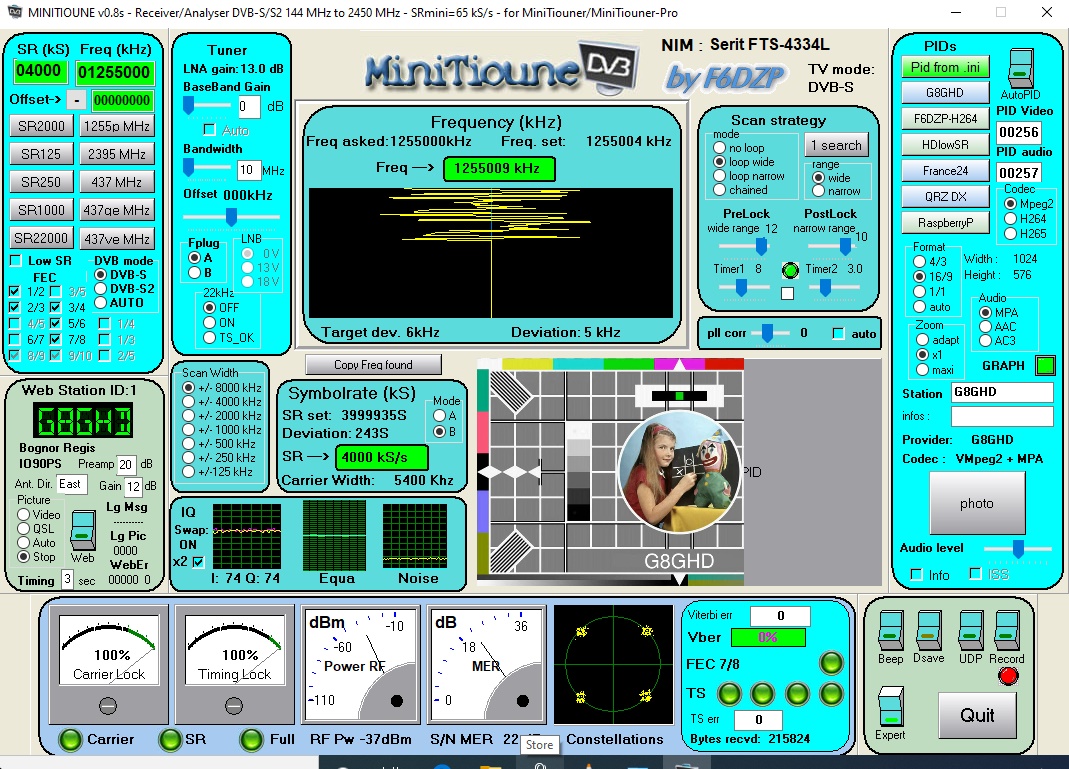The width and height of the screenshot is (1069, 769).
Task: Click the received test card video preview
Action: coord(610,472)
